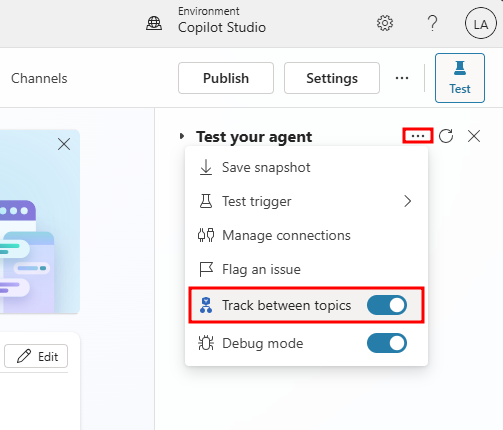503x430 pixels.
Task: Click the Edit button with pencil
Action: pos(36,356)
